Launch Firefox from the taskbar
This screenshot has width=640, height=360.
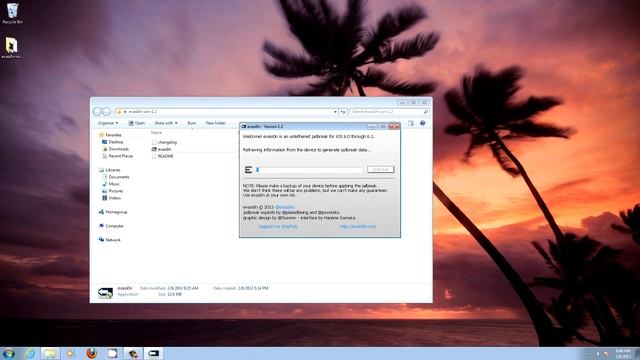92,353
